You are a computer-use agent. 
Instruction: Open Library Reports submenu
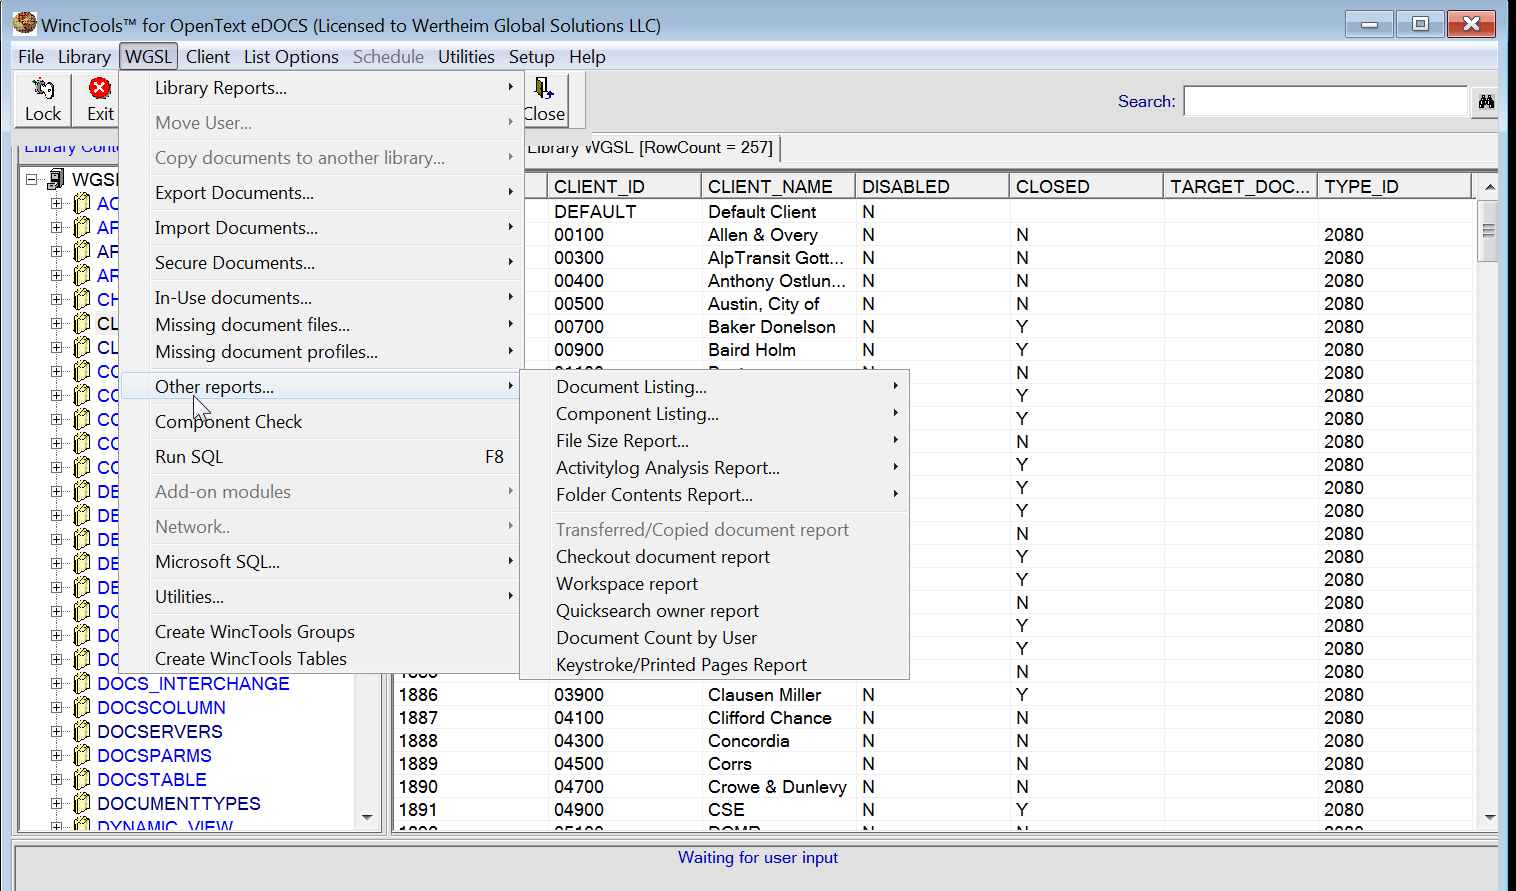(321, 88)
